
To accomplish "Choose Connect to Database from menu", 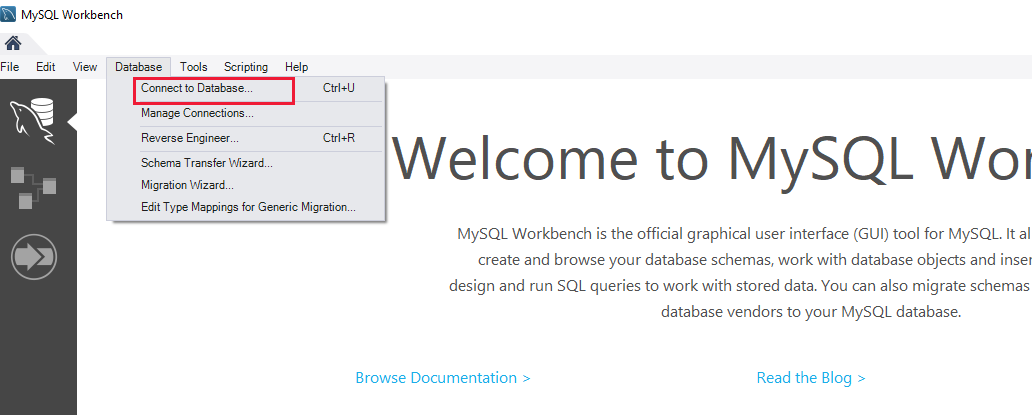I will (246, 88).
